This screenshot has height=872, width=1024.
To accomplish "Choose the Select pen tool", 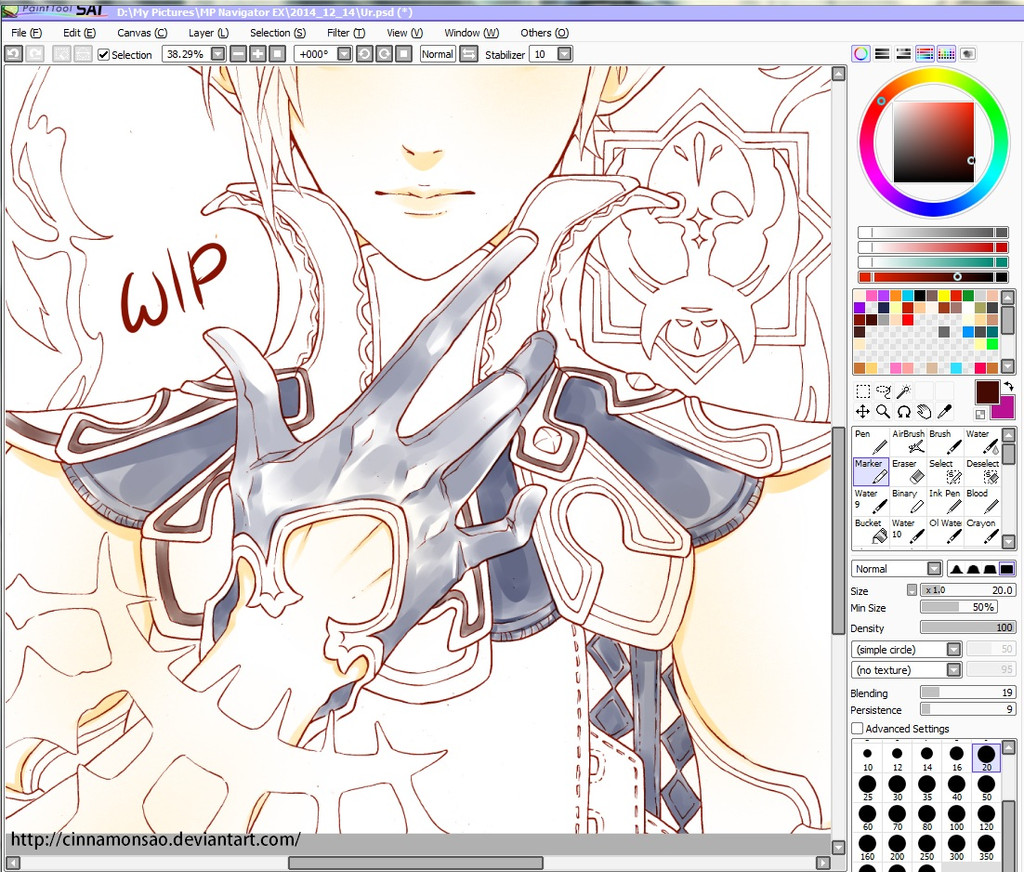I will [x=945, y=471].
